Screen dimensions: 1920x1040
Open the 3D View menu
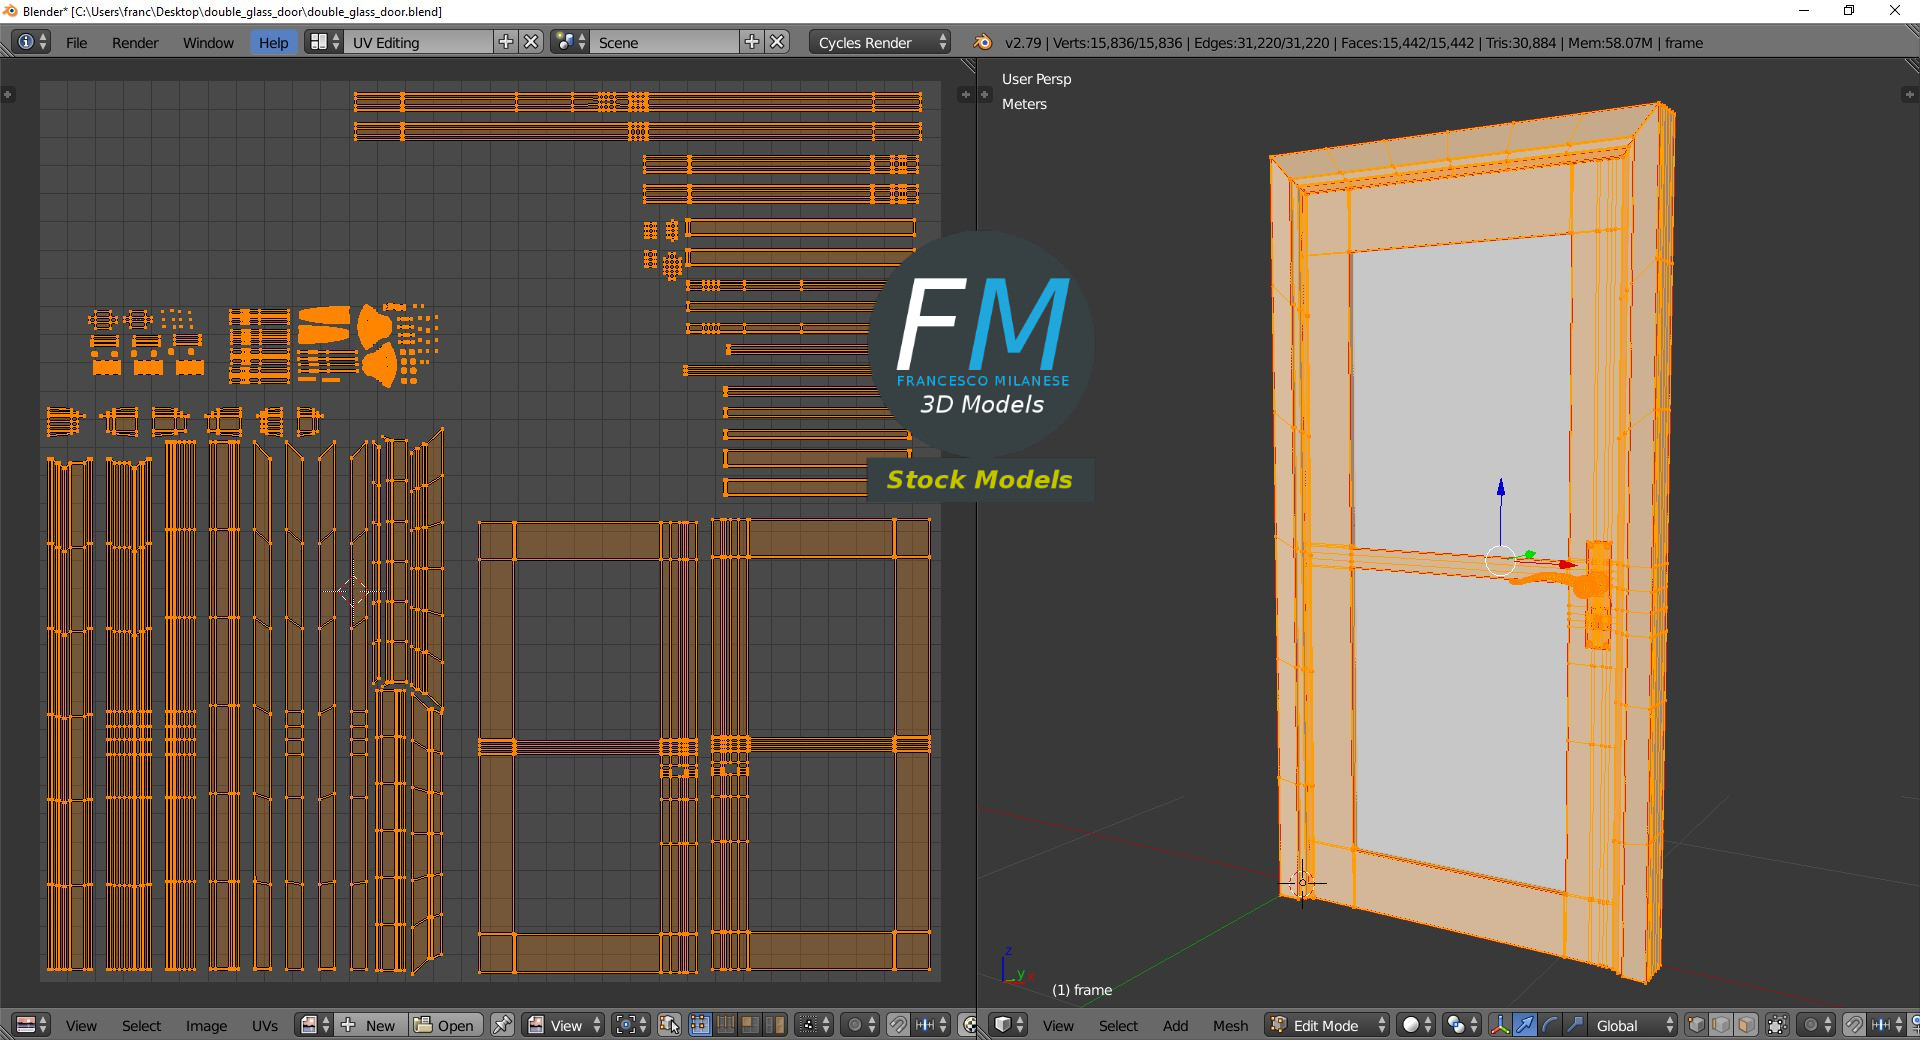pos(1058,1025)
